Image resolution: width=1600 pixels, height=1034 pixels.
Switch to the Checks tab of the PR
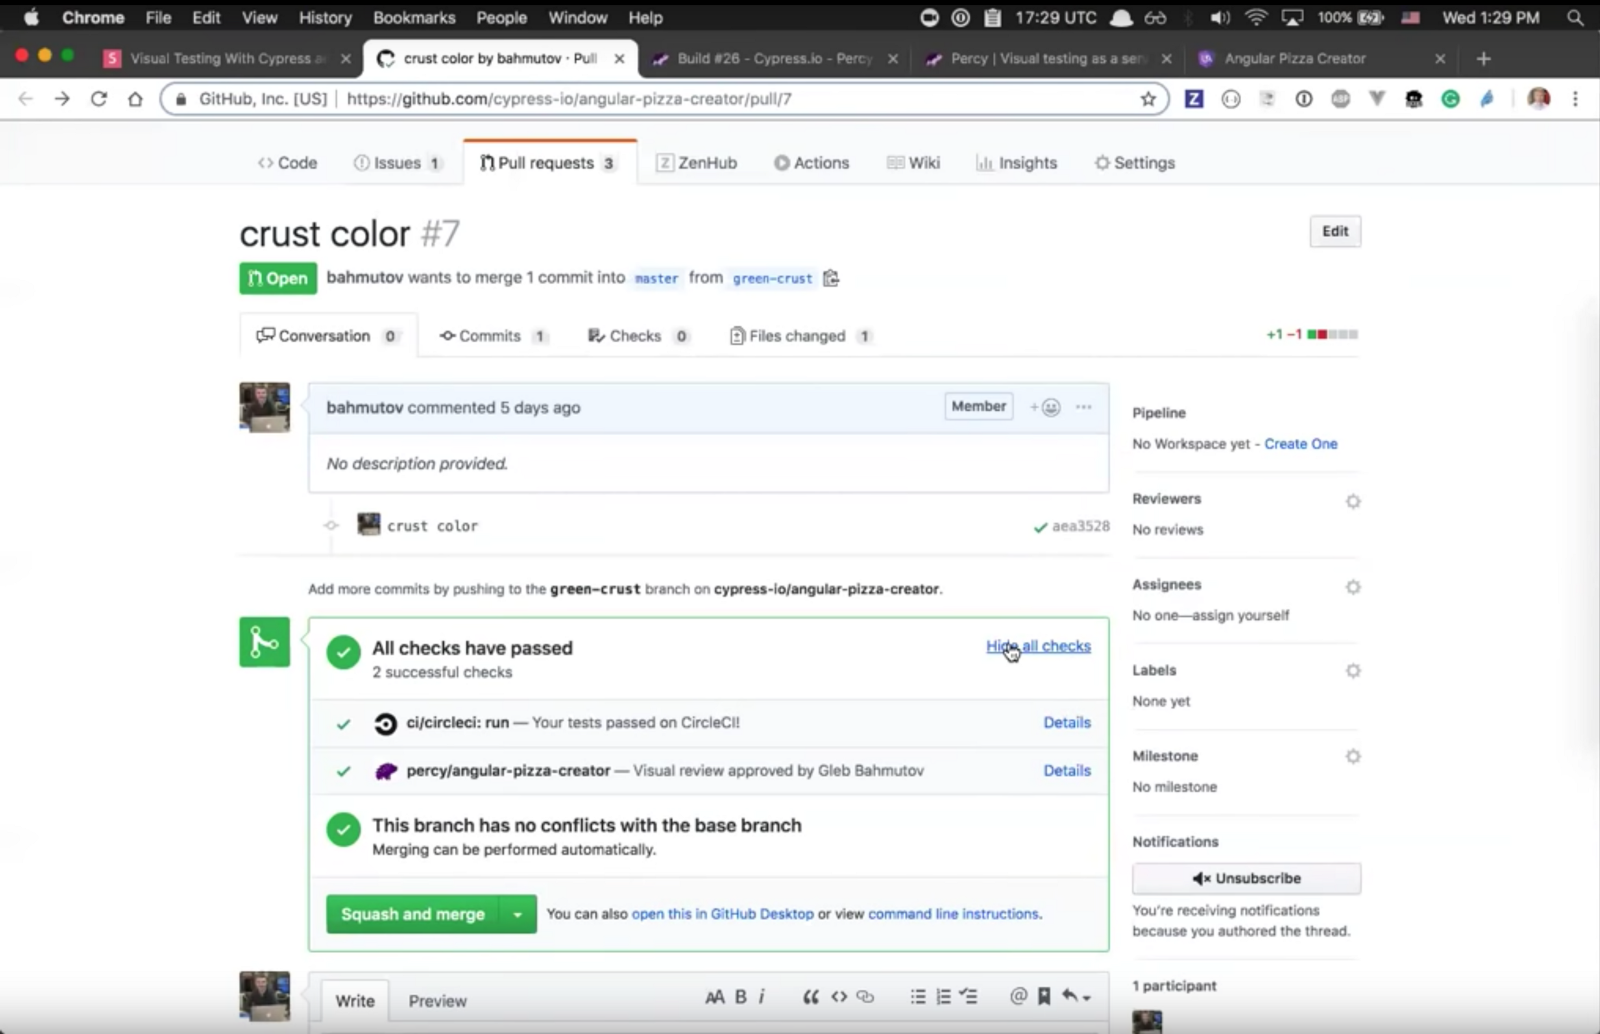[x=638, y=336]
